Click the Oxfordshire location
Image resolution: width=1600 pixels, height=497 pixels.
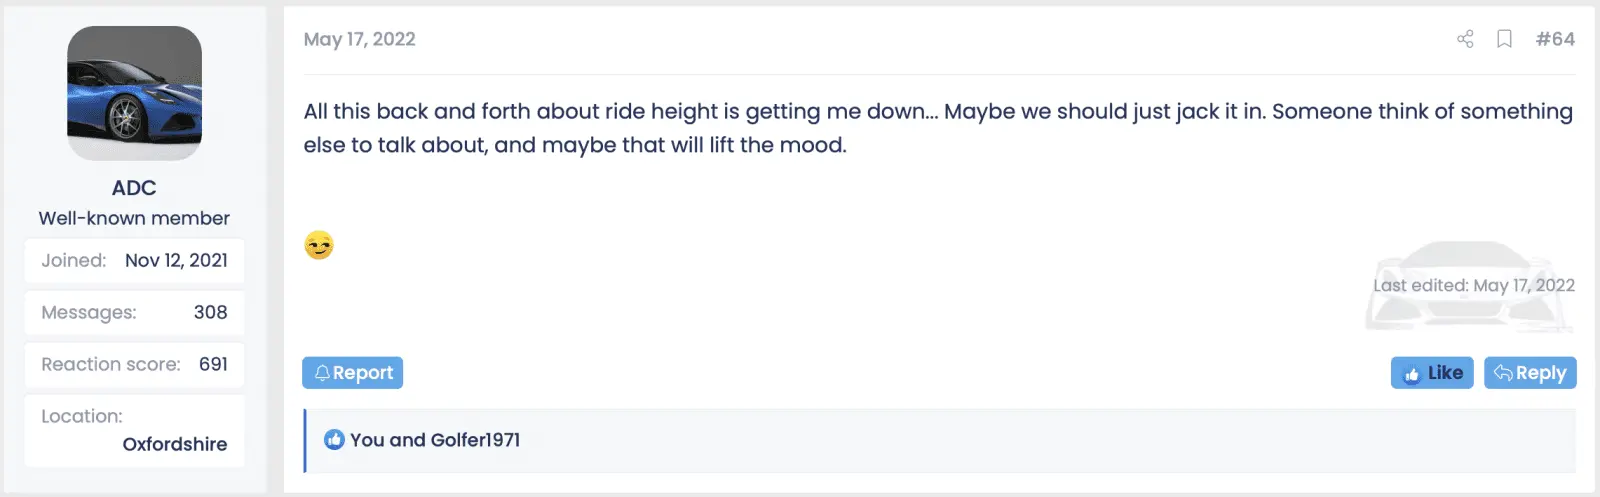click(175, 444)
